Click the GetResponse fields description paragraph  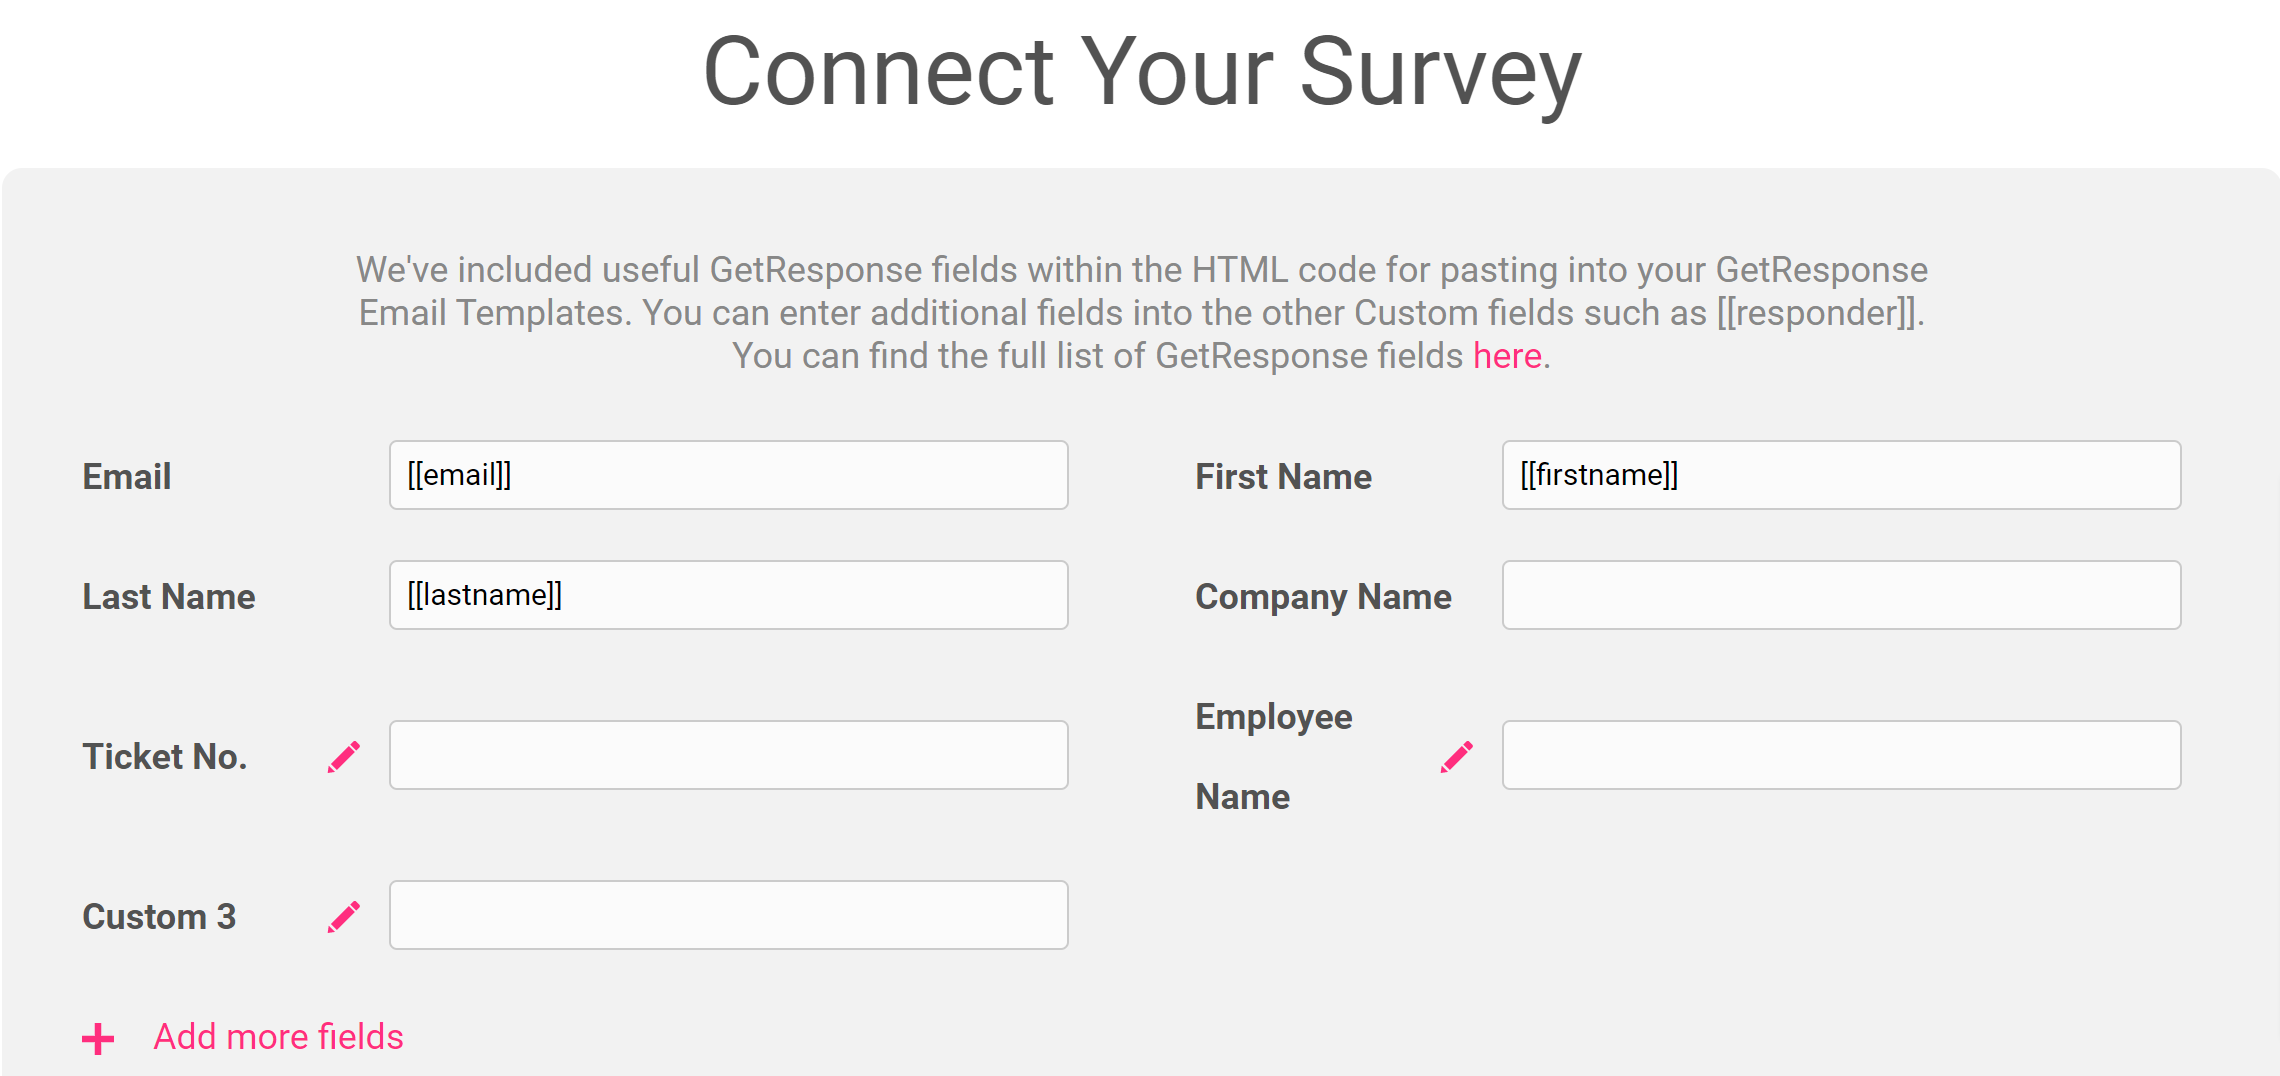[1141, 313]
